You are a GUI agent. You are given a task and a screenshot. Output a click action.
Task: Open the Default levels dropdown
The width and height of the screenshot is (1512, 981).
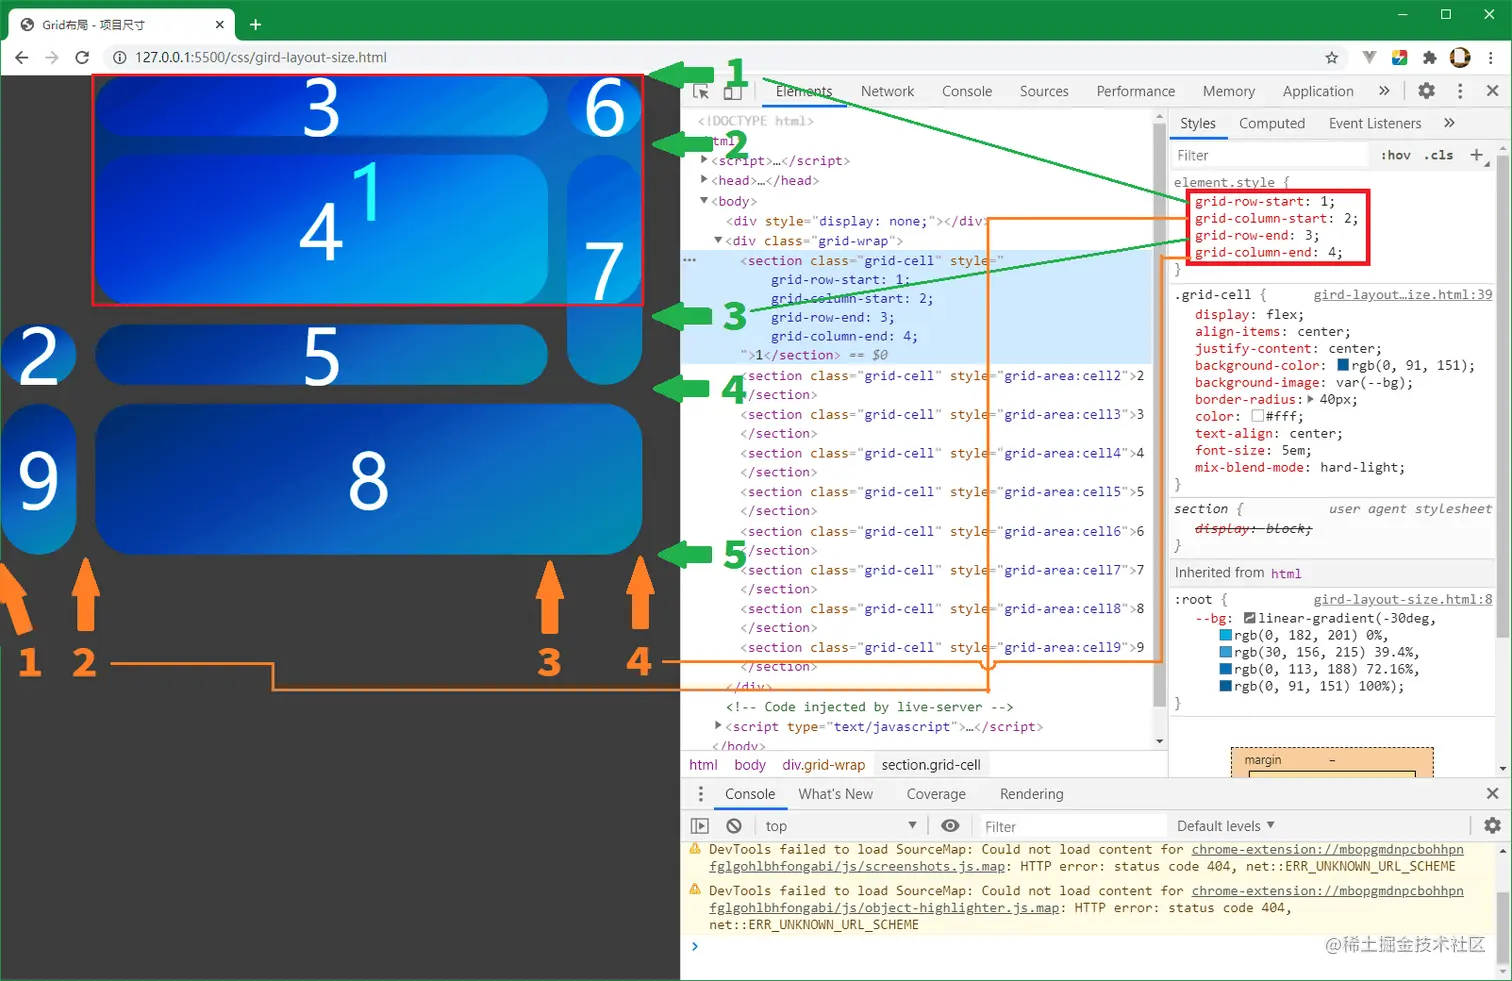pyautogui.click(x=1226, y=825)
